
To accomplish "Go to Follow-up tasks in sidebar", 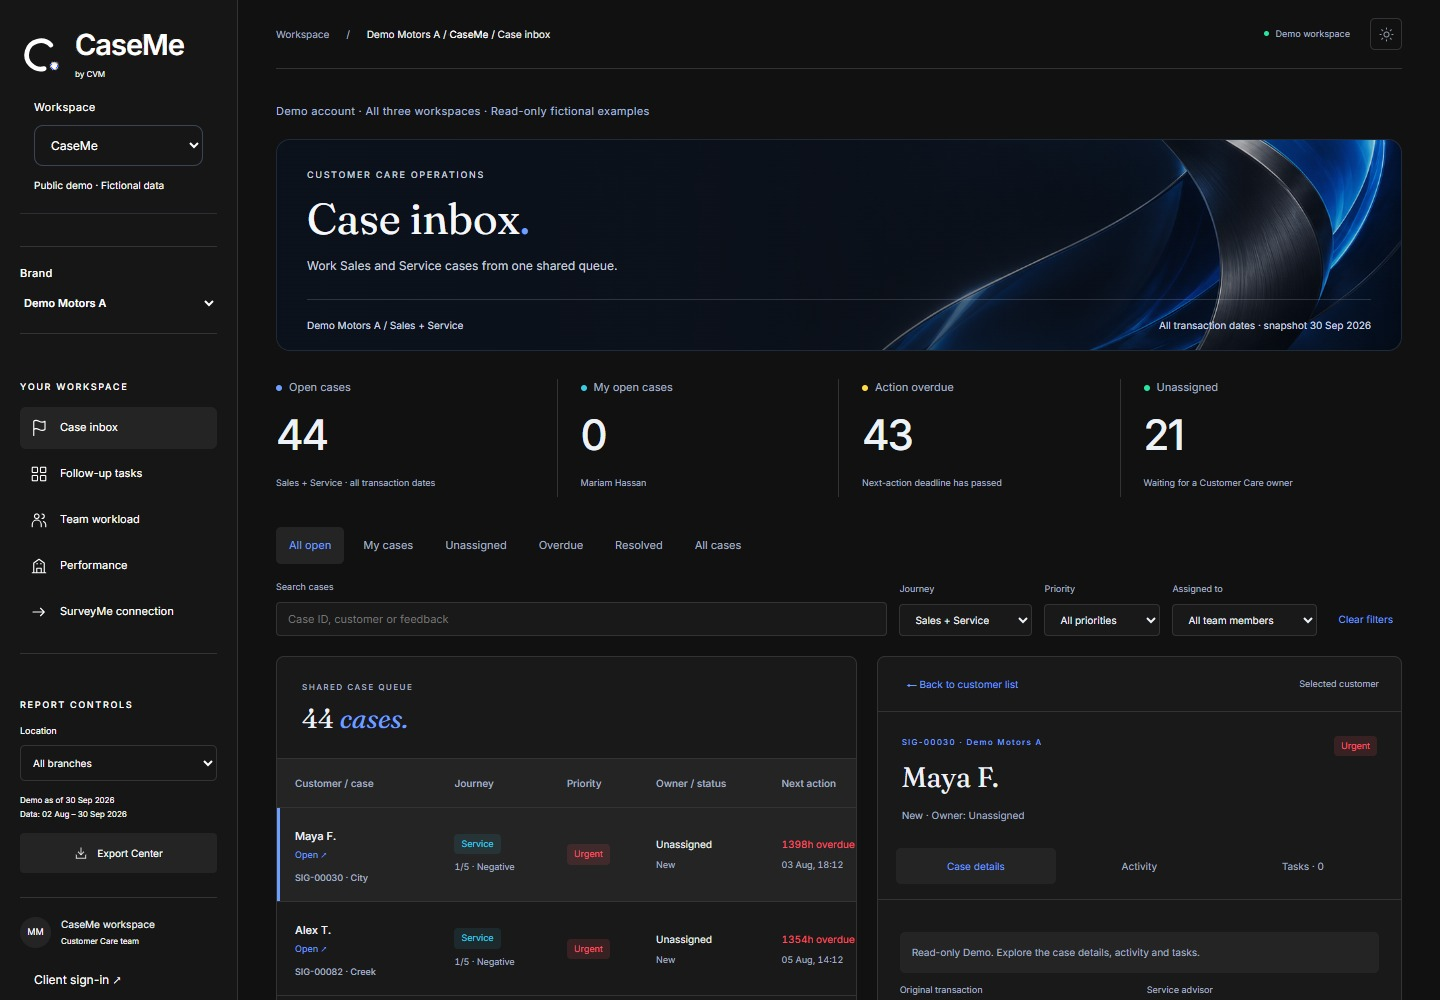I will [x=118, y=474].
